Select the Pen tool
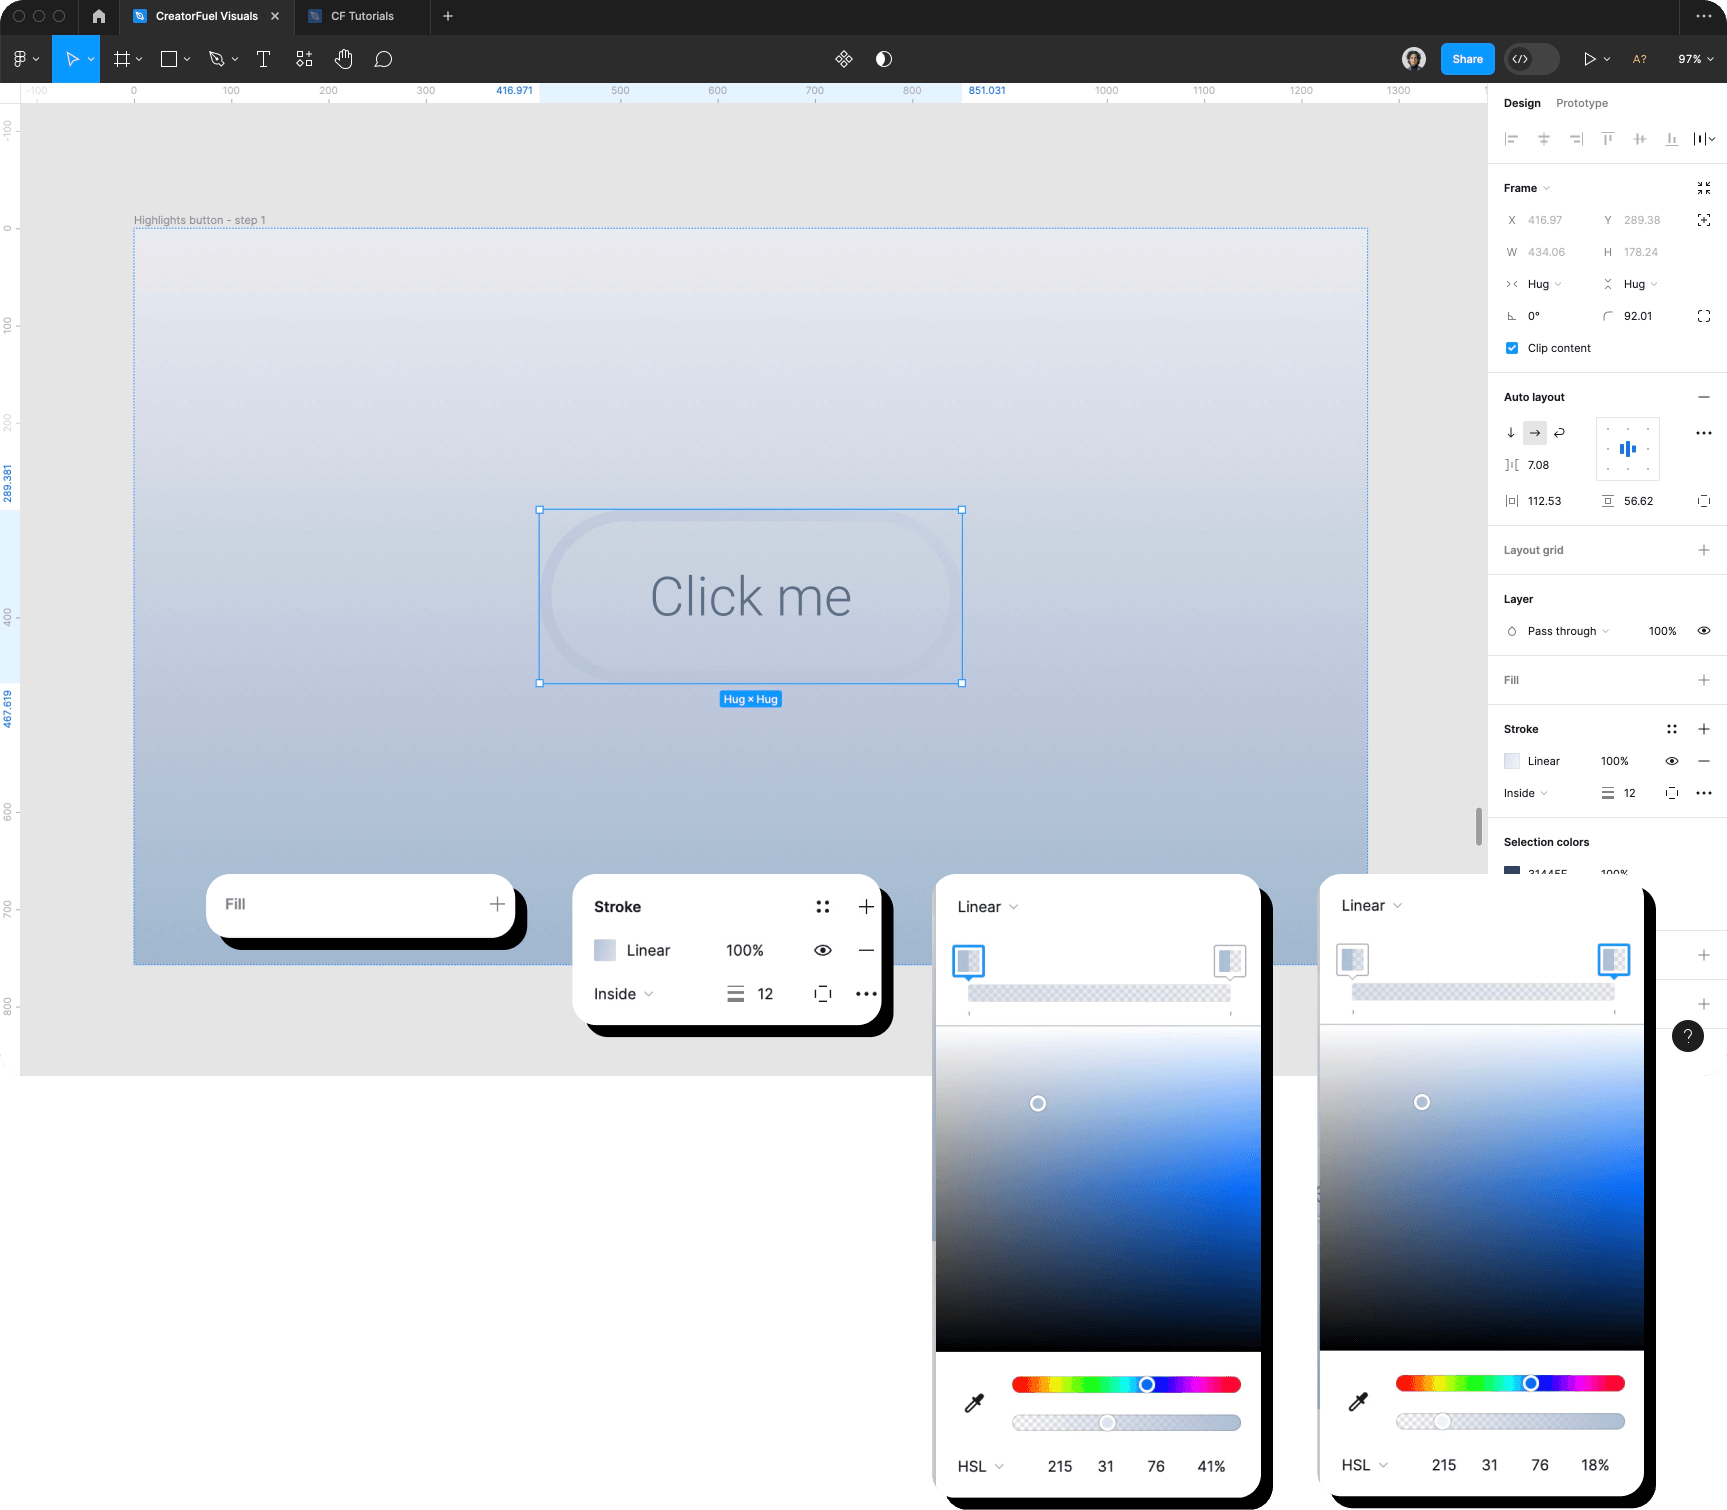The height and width of the screenshot is (1510, 1727). (x=218, y=59)
